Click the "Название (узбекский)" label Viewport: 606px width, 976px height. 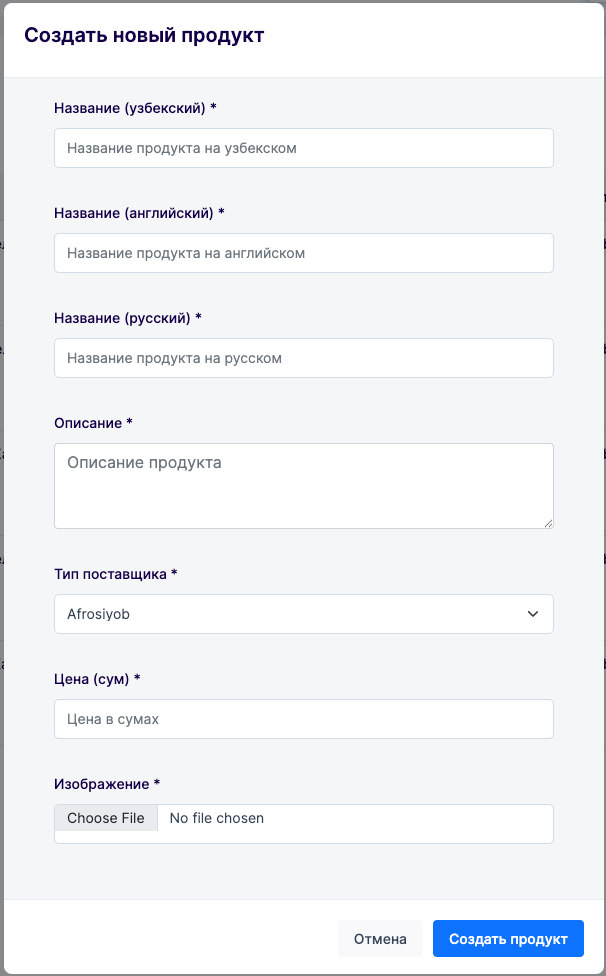coord(135,107)
